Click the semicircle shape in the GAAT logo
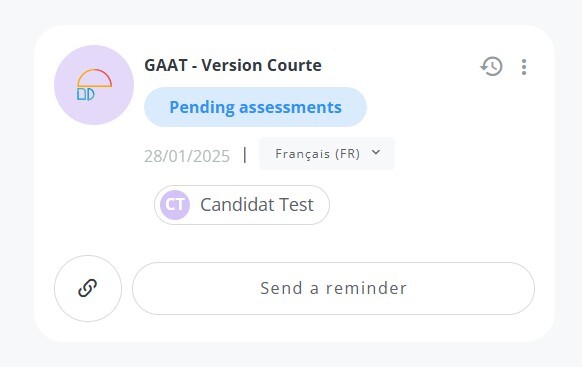 click(94, 78)
